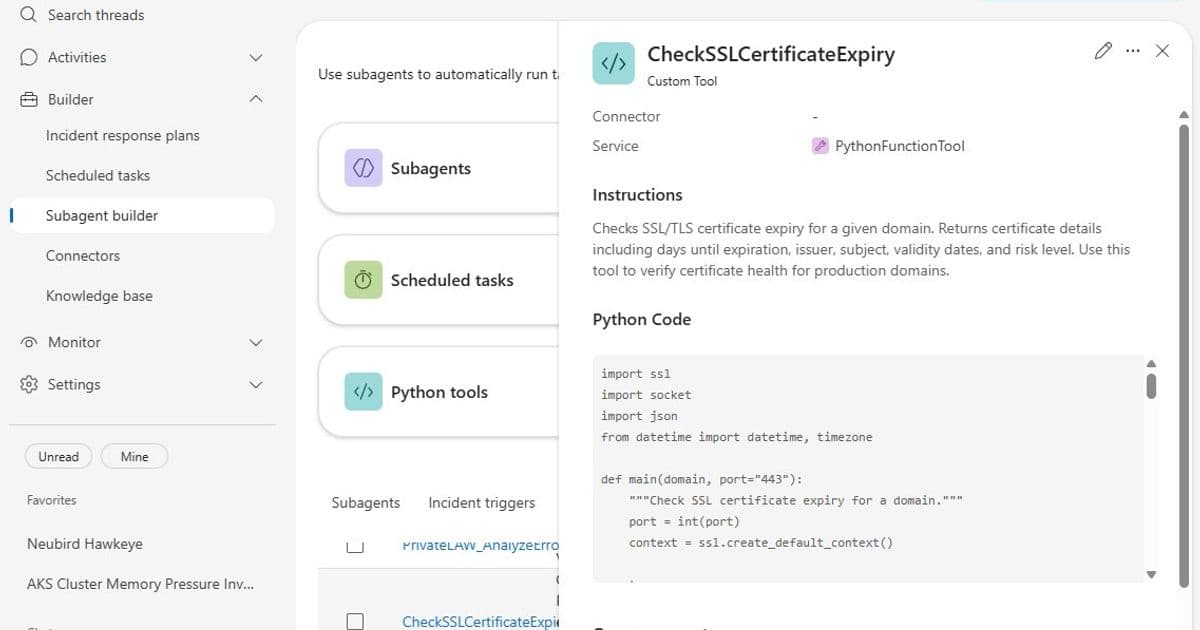The height and width of the screenshot is (630, 1200).
Task: Select the Subagents card icon
Action: [362, 167]
